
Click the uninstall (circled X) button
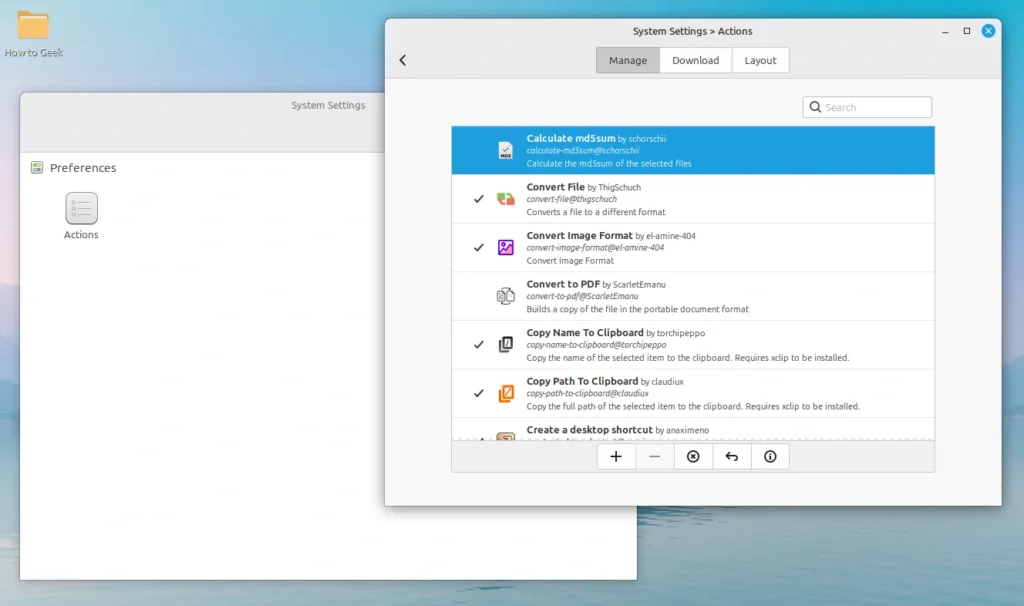point(693,456)
